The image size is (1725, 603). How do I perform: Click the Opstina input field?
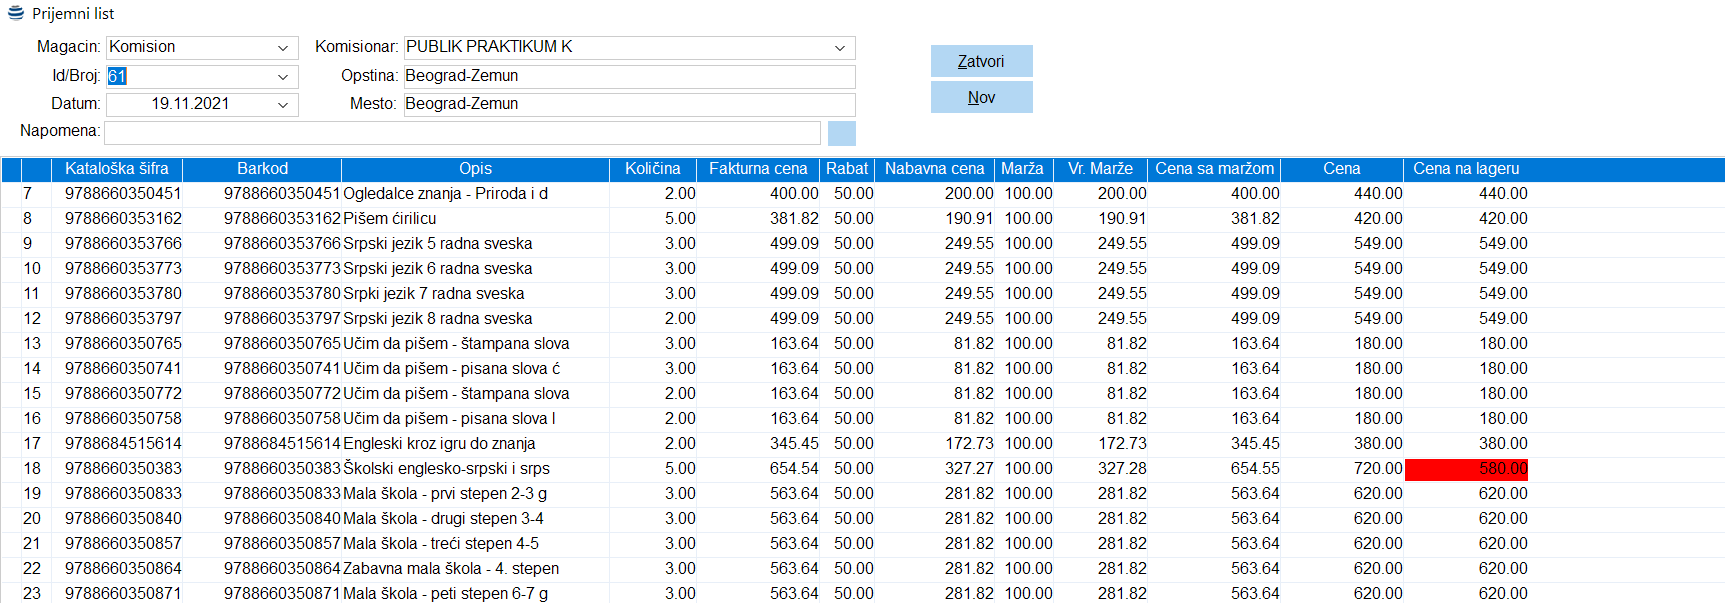click(x=628, y=76)
